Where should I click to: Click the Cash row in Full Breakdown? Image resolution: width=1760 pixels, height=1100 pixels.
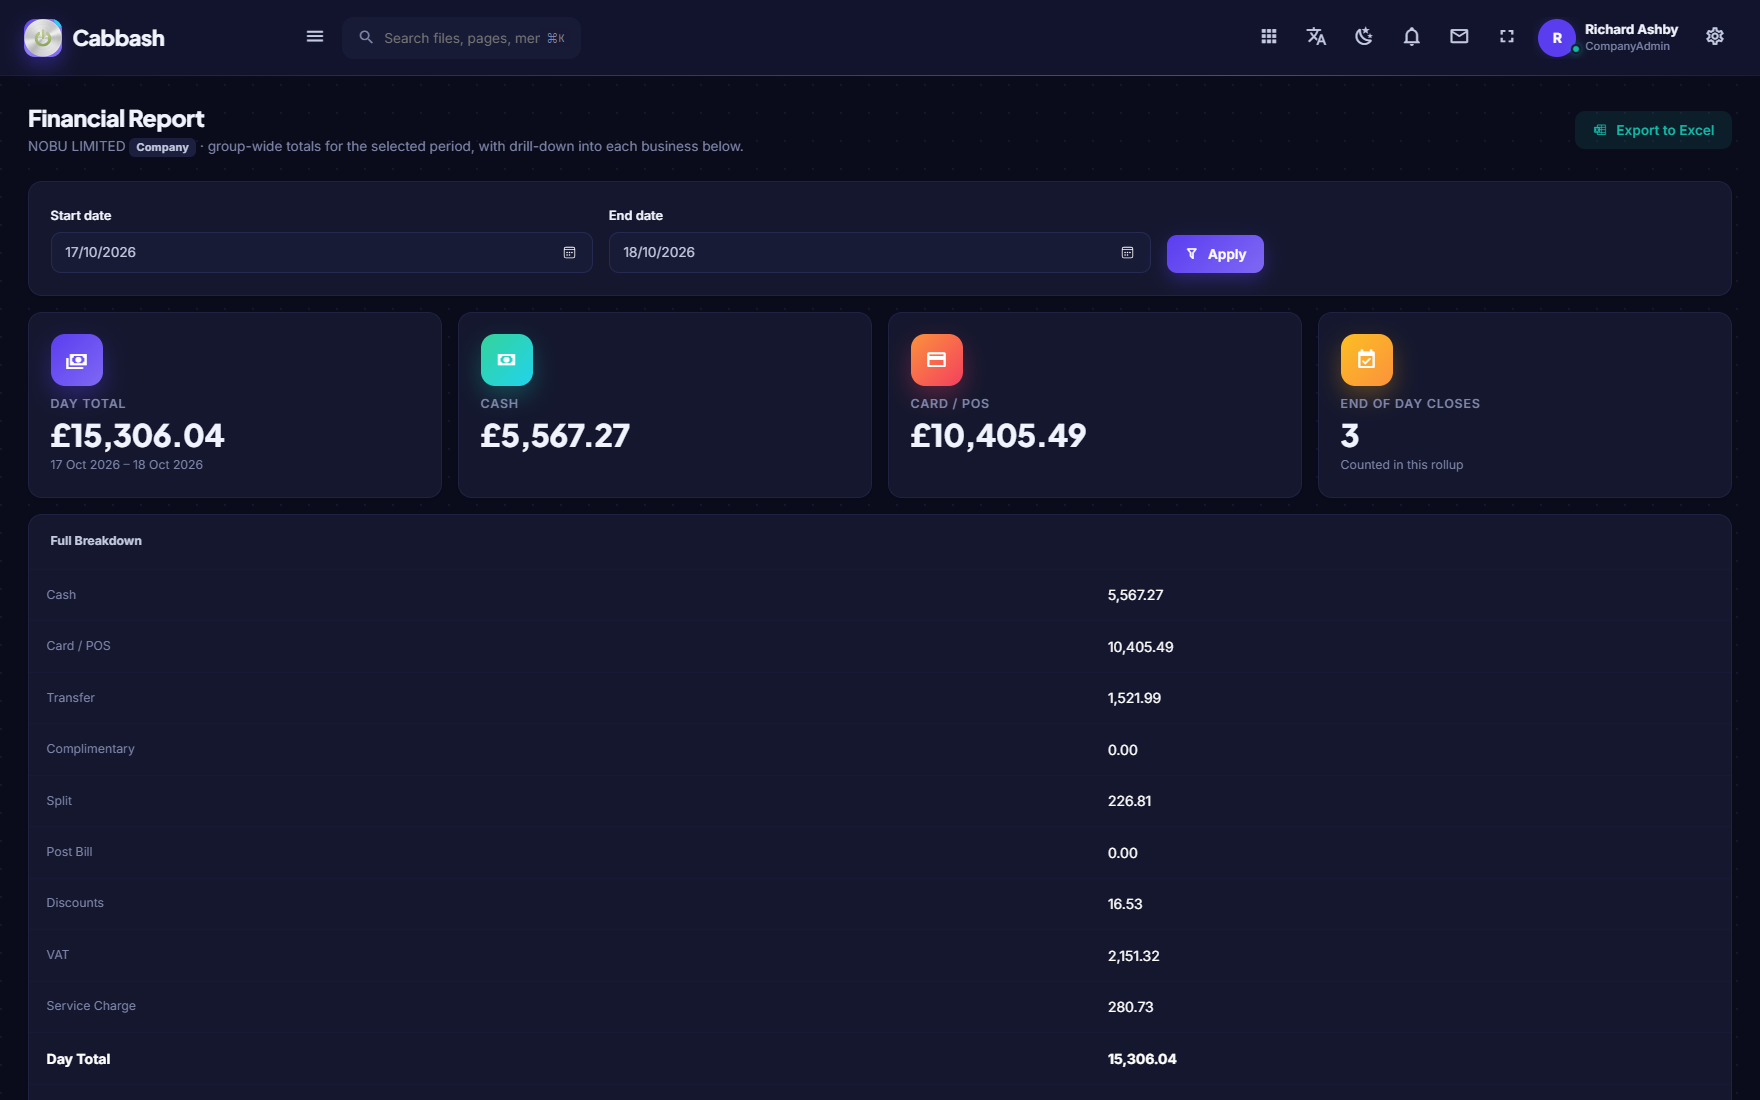880,595
